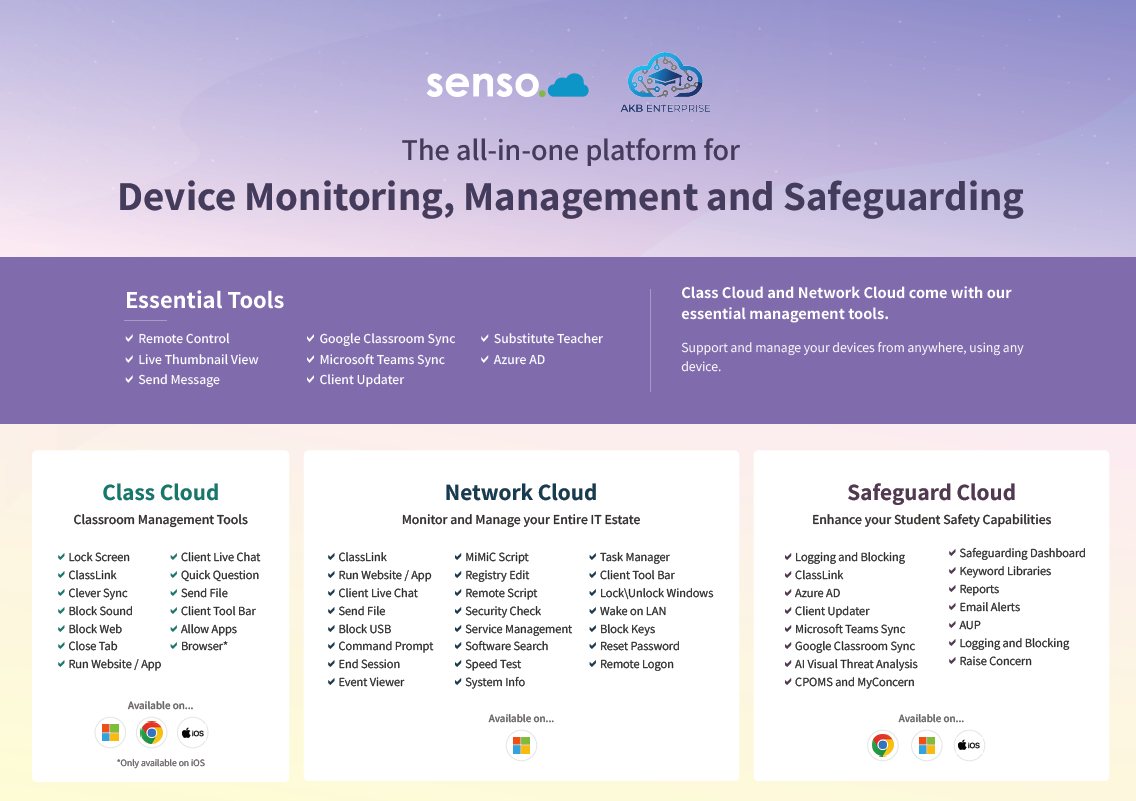The width and height of the screenshot is (1136, 801).
Task: Click 'Registry Edit' in Network Cloud
Action: pyautogui.click(x=497, y=575)
